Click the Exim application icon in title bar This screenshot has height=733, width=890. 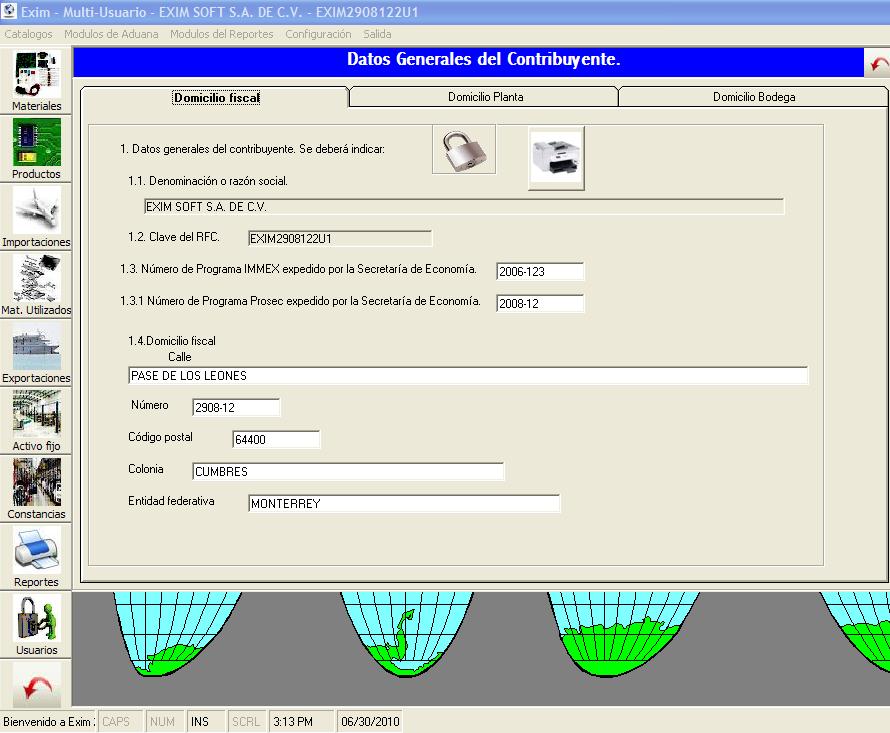click(x=9, y=11)
